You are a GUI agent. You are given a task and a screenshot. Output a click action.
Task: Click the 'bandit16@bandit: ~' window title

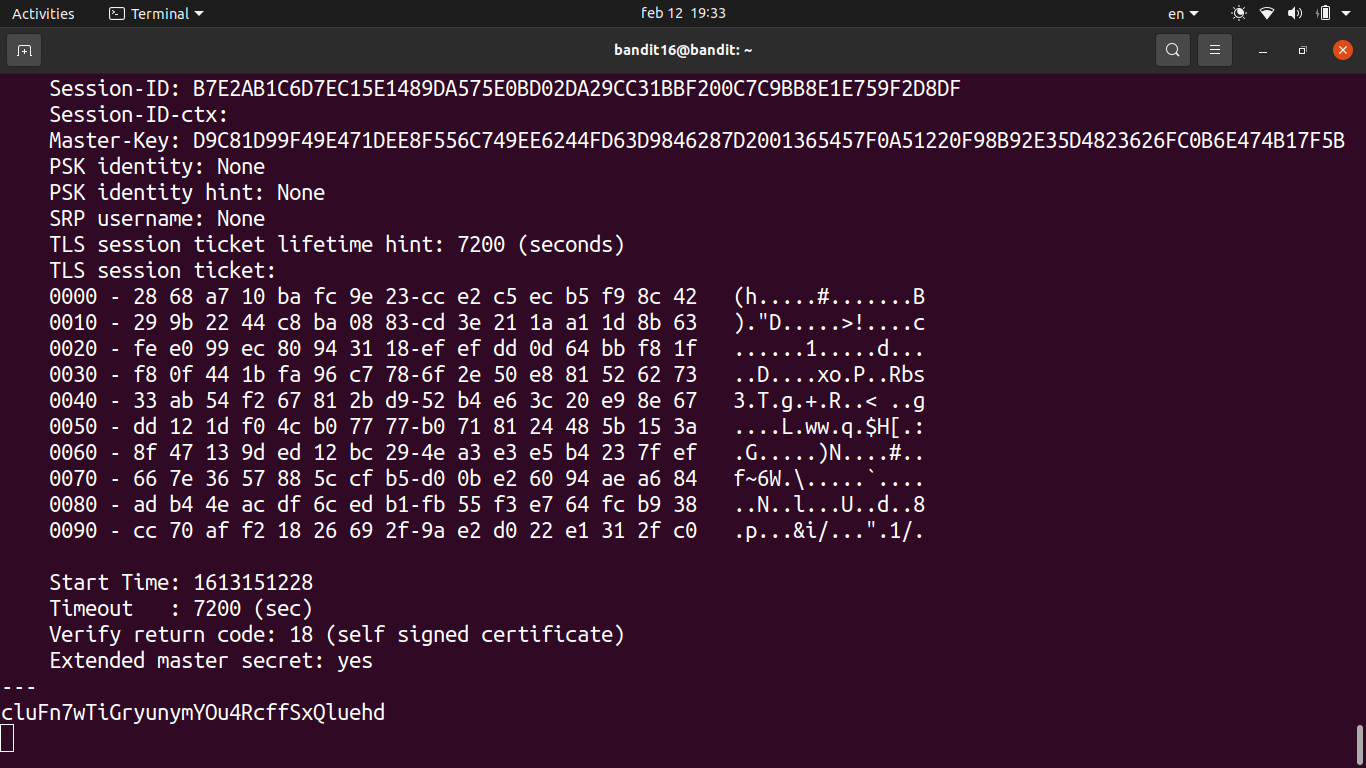pos(683,50)
